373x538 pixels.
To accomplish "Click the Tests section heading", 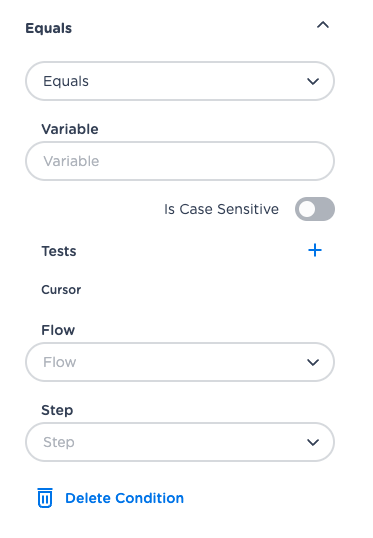I will (59, 251).
